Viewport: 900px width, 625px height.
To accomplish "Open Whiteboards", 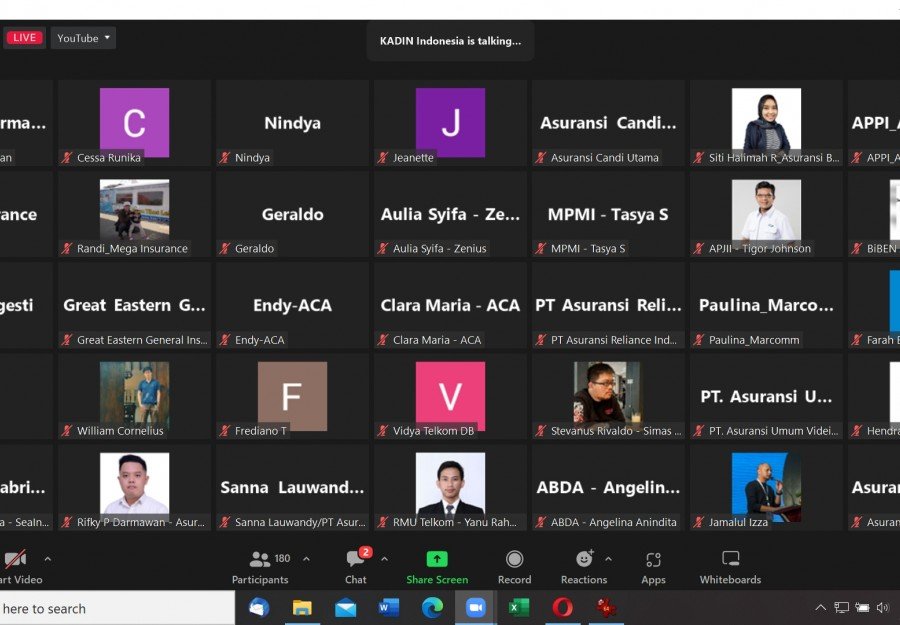I will 730,568.
